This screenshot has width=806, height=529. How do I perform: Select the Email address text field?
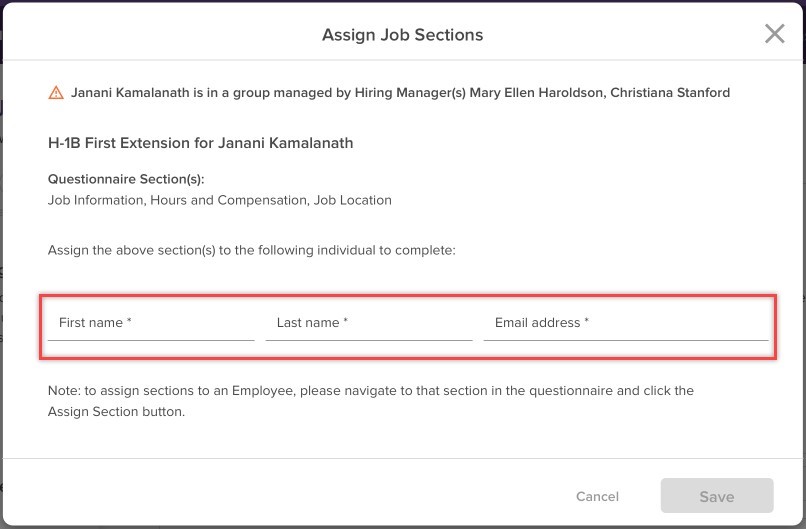[x=625, y=323]
